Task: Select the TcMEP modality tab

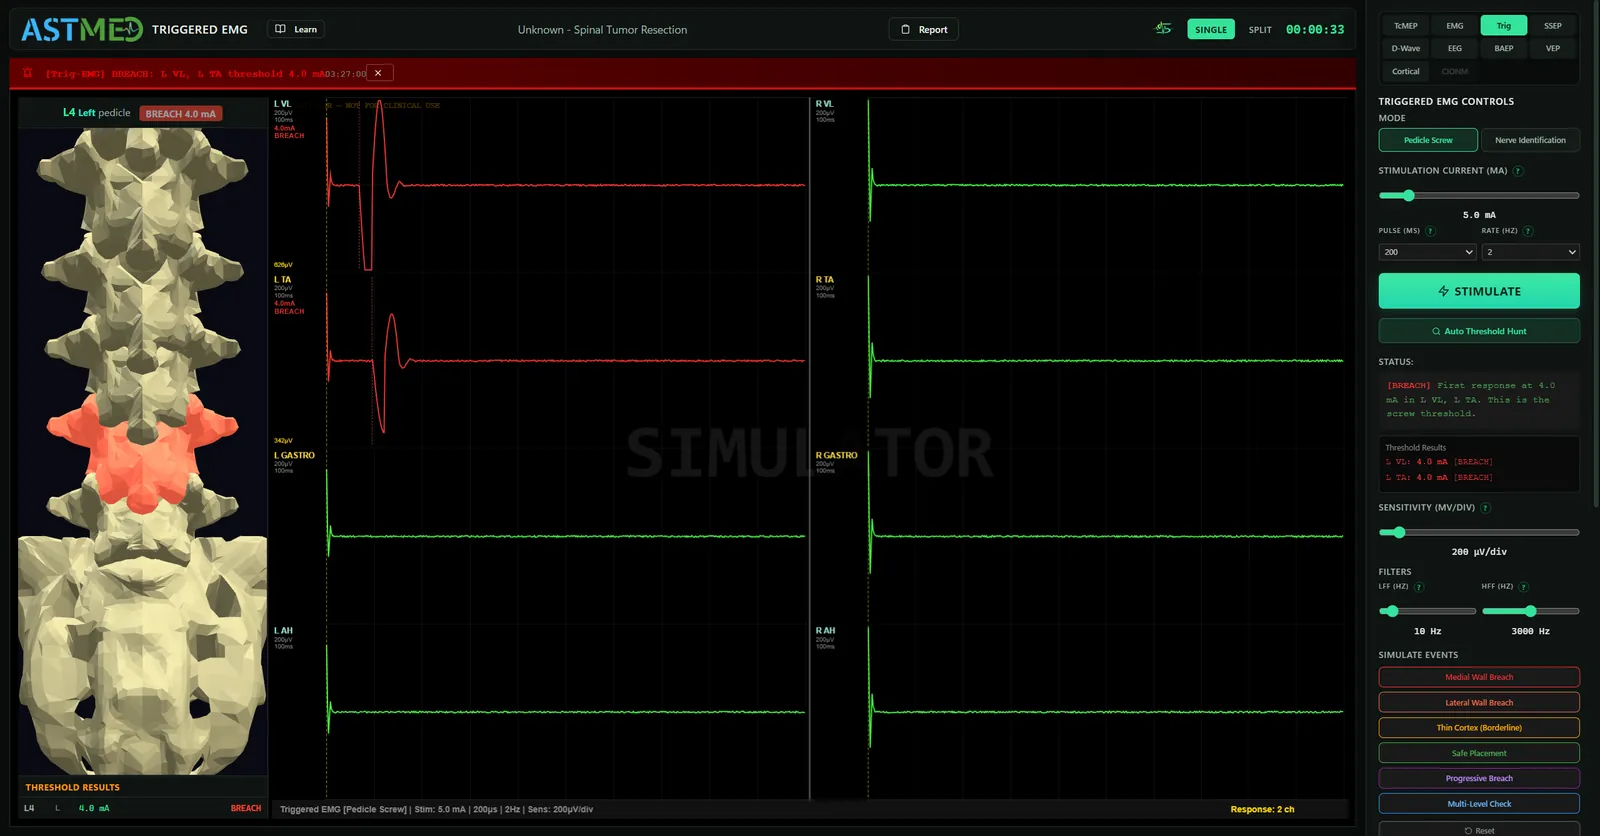Action: pos(1406,26)
